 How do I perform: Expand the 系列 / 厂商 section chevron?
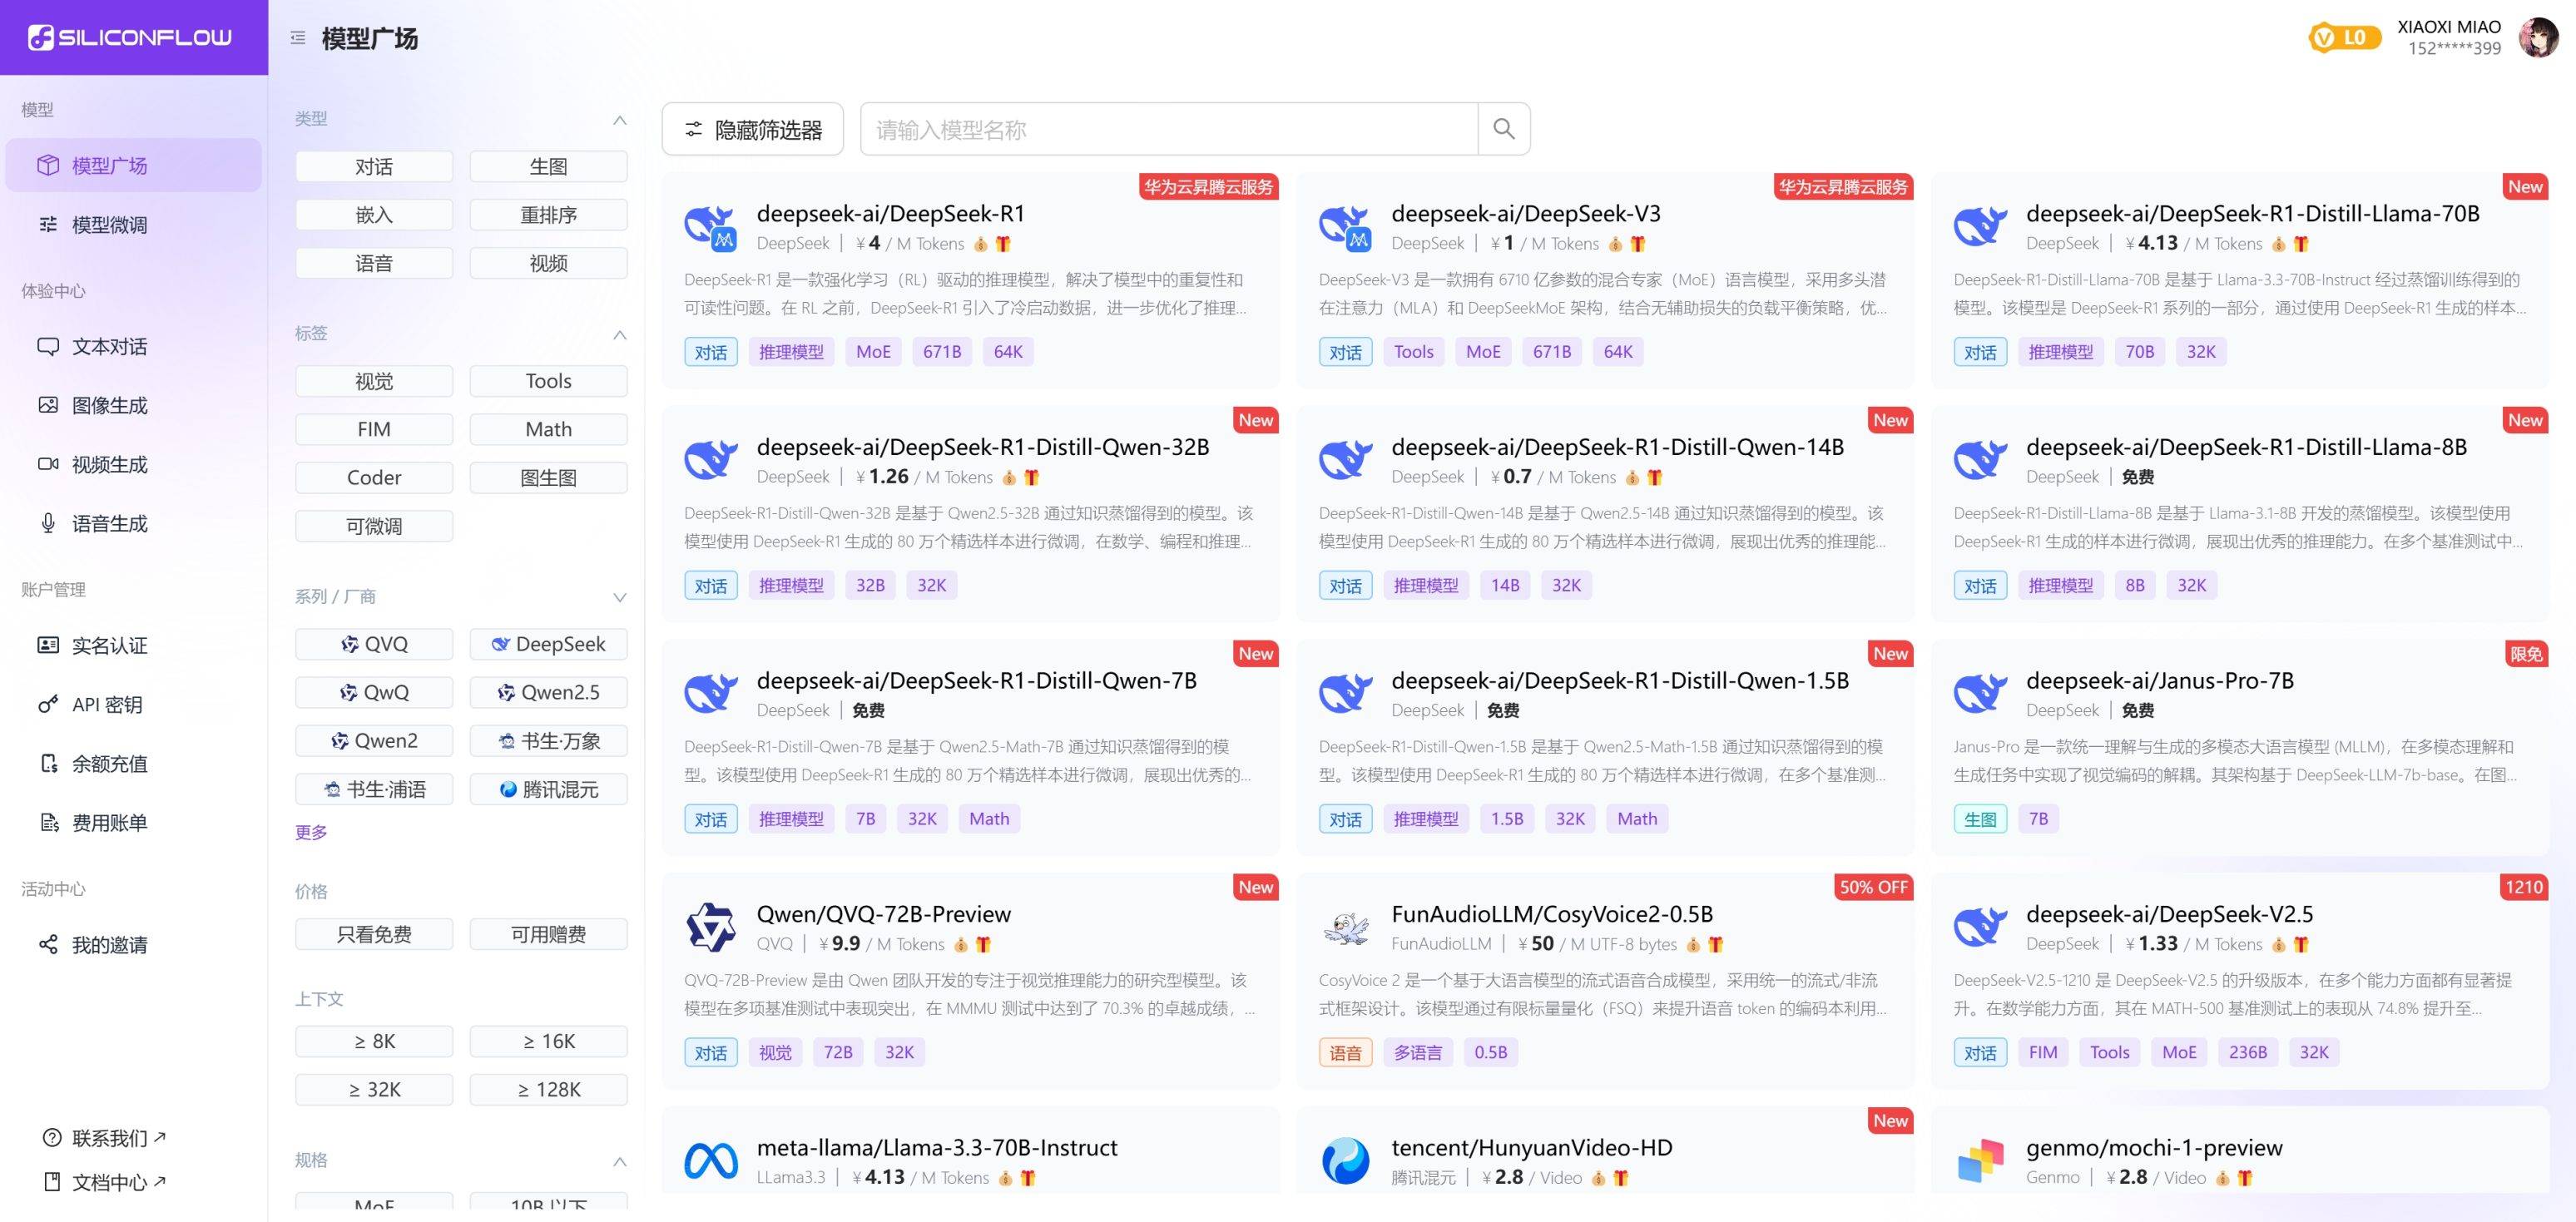pyautogui.click(x=619, y=597)
